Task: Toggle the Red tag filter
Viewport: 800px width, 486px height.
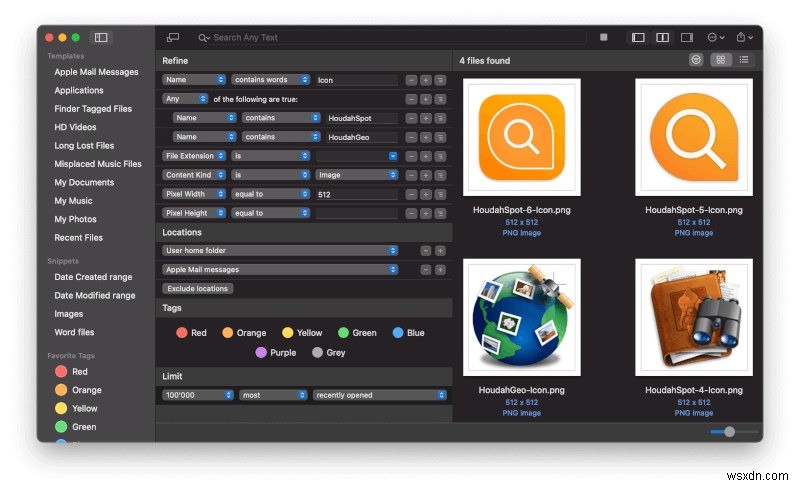Action: (191, 333)
